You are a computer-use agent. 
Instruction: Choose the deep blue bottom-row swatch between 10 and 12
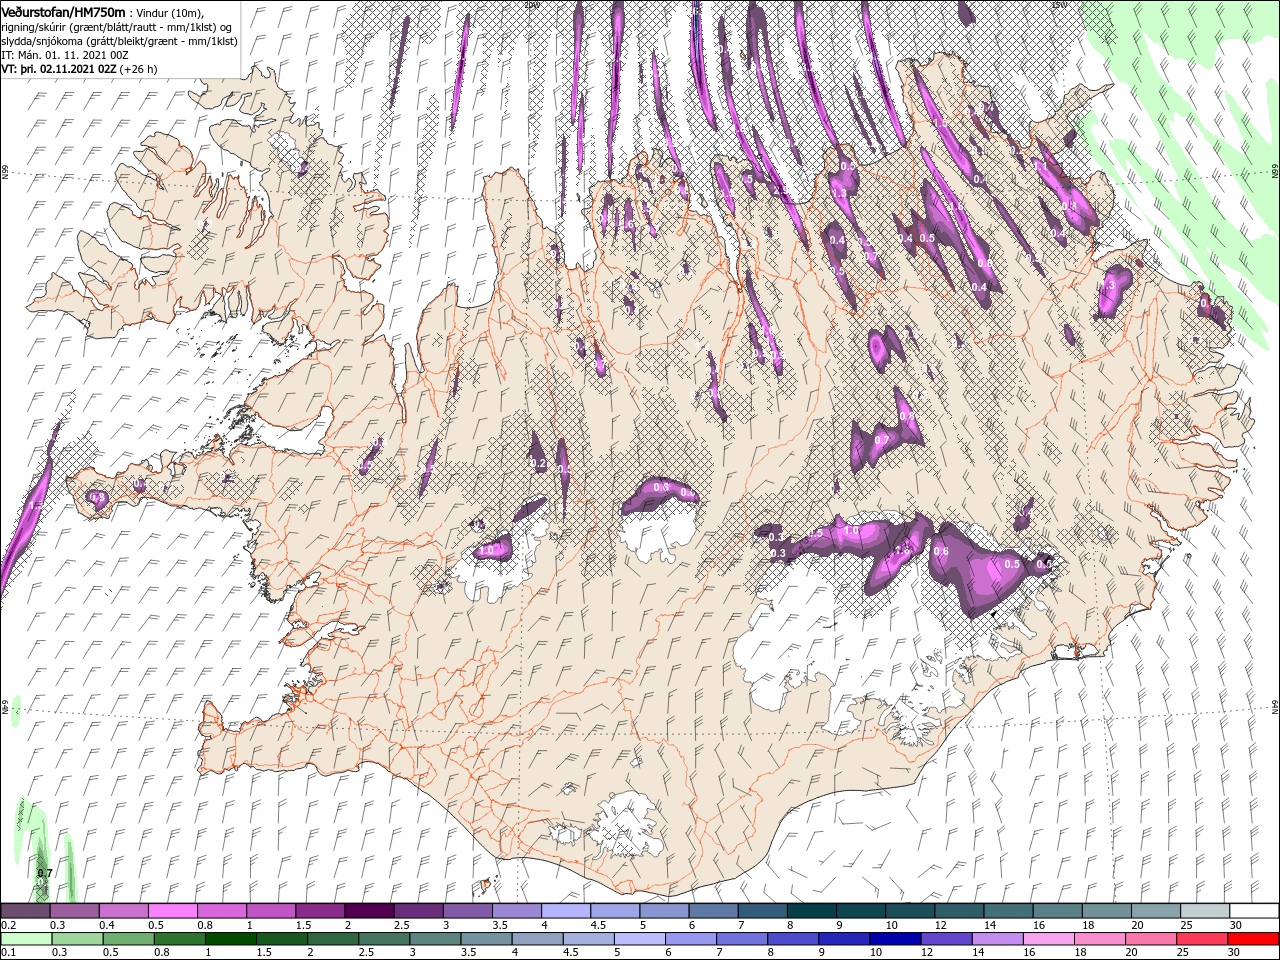pyautogui.click(x=893, y=939)
